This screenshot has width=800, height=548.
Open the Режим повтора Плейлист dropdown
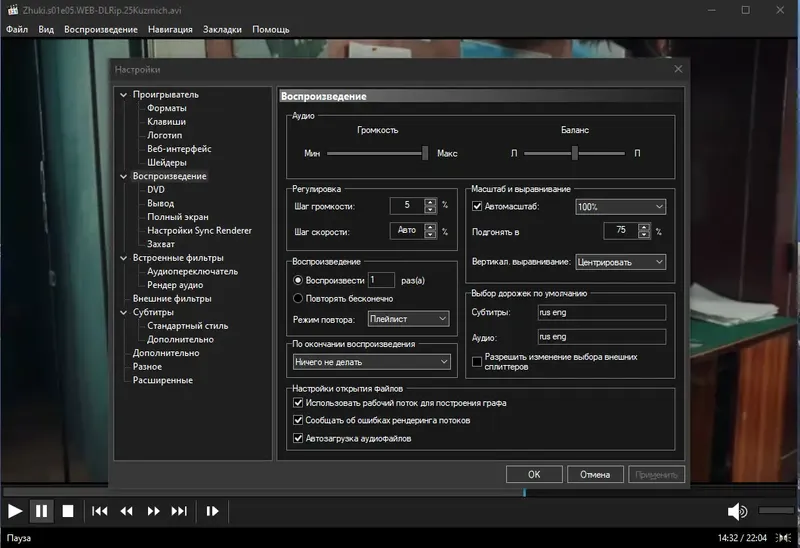409,318
